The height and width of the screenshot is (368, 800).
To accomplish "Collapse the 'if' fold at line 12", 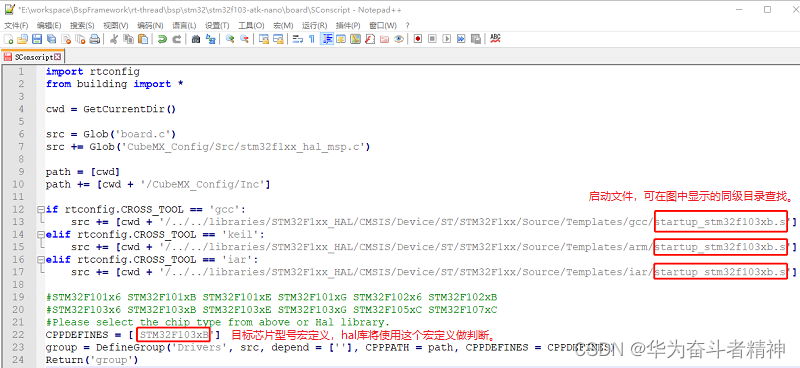I will coord(40,209).
